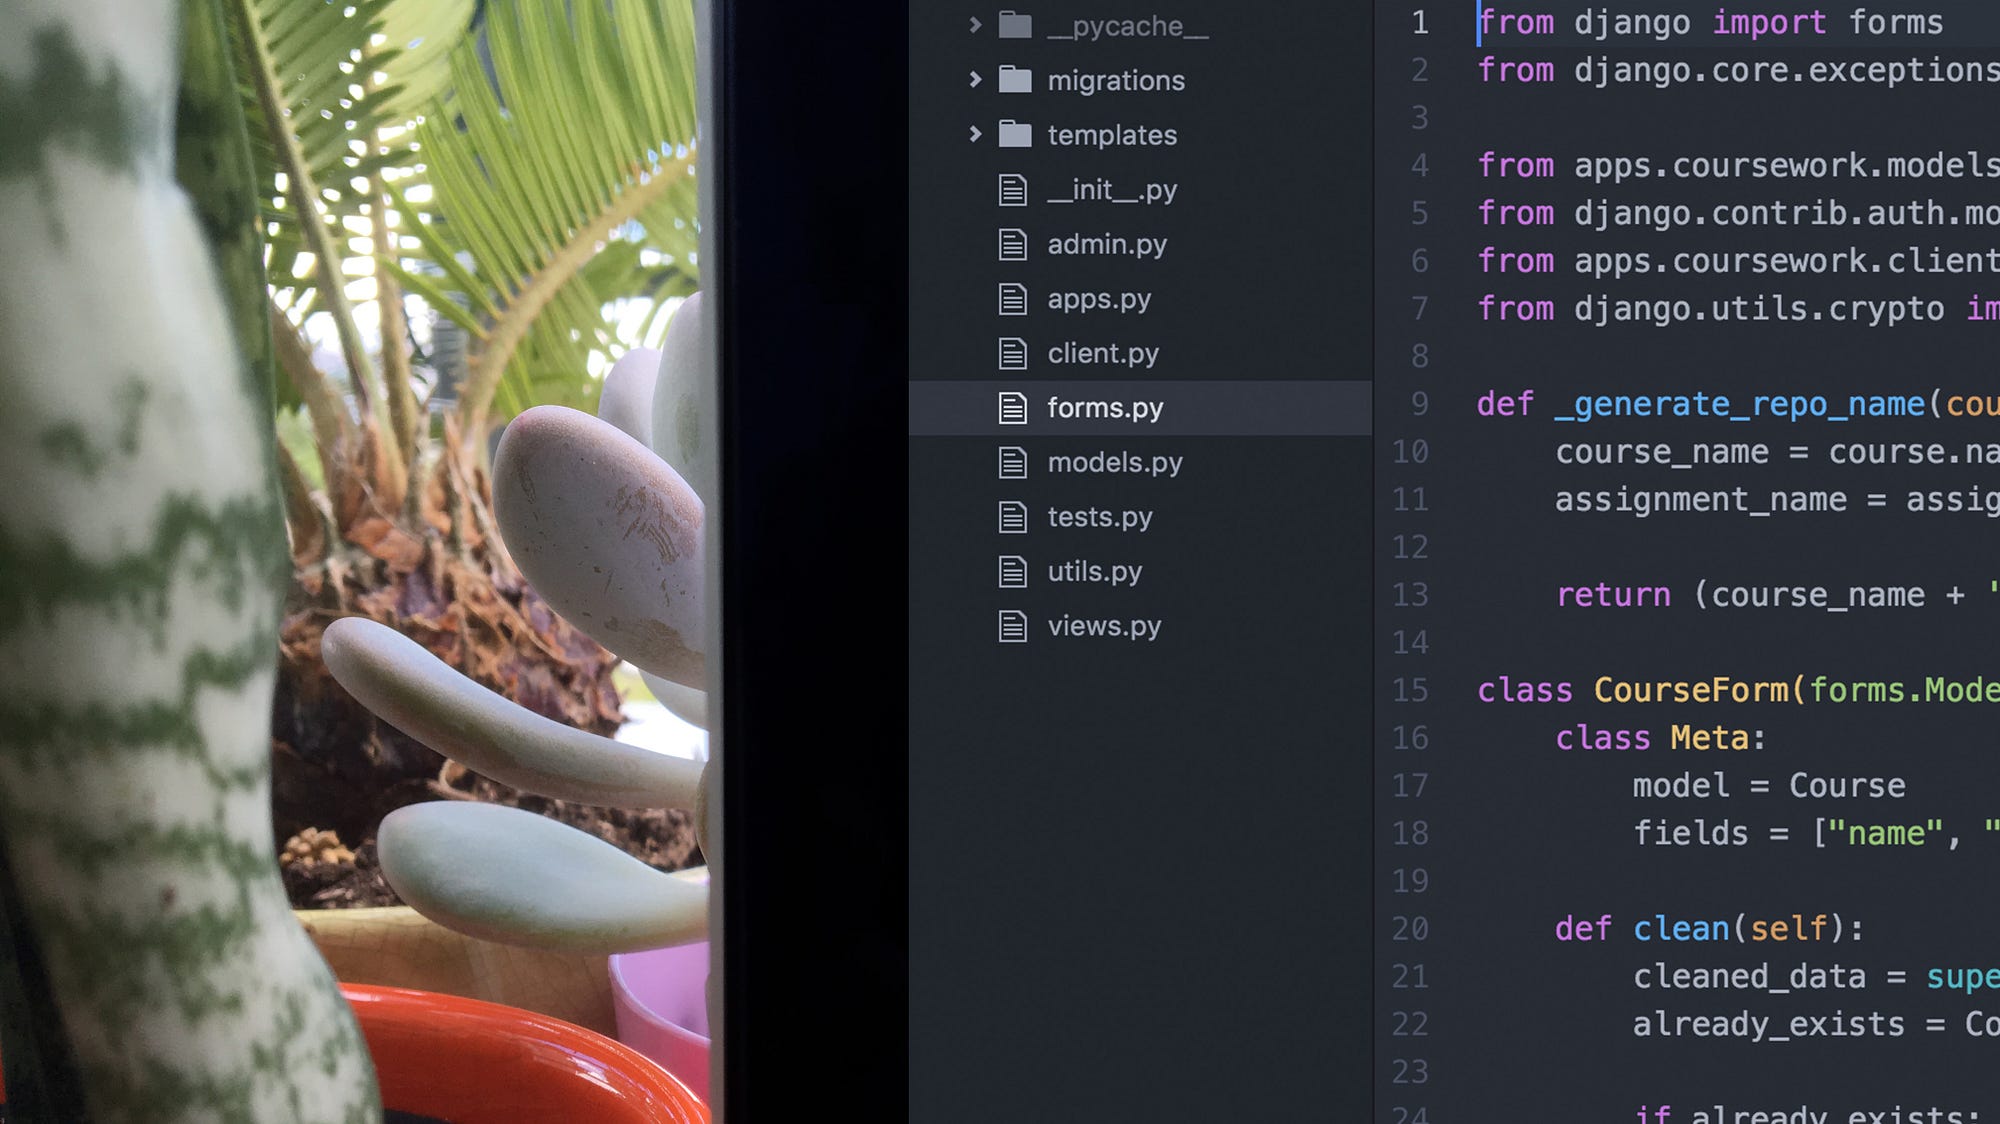Click line number 9 in the gutter
The image size is (2000, 1124).
tap(1419, 404)
